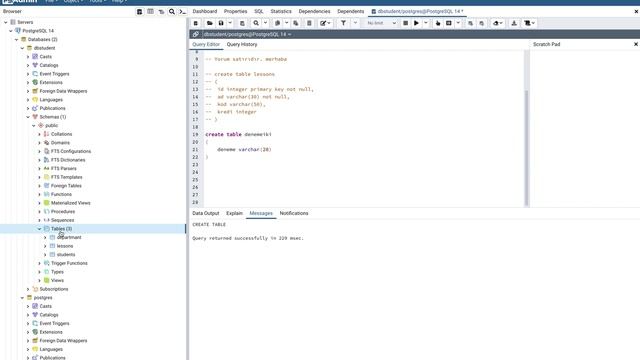Viewport: 640px width, 360px height.
Task: Switch to the Statistics tab
Action: click(281, 11)
